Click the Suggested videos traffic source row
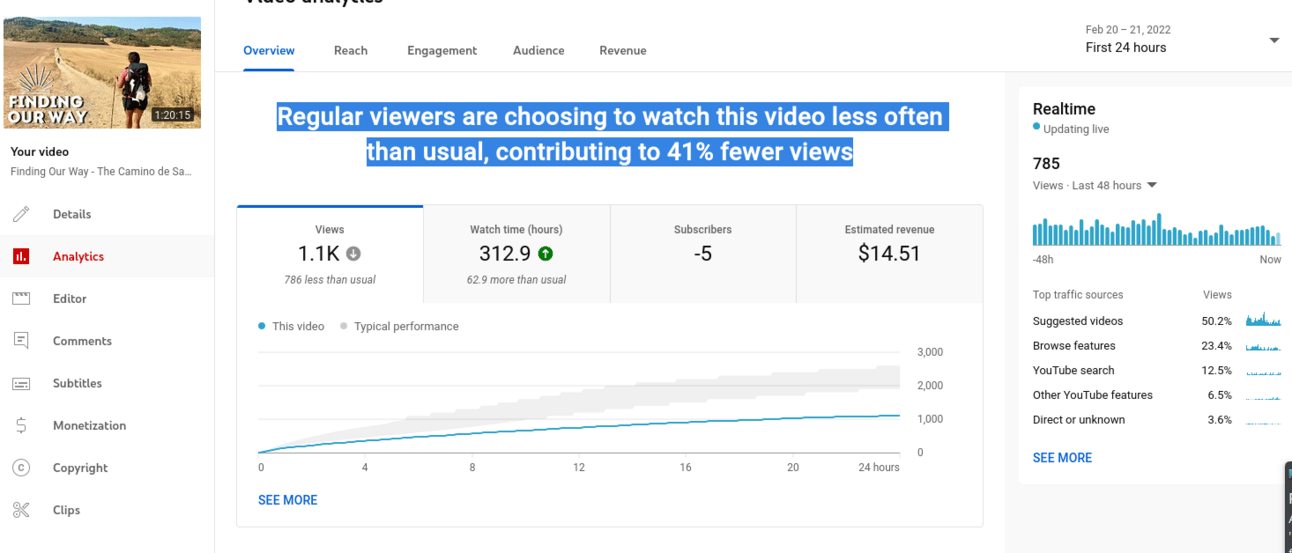This screenshot has width=1292, height=553. point(1078,321)
